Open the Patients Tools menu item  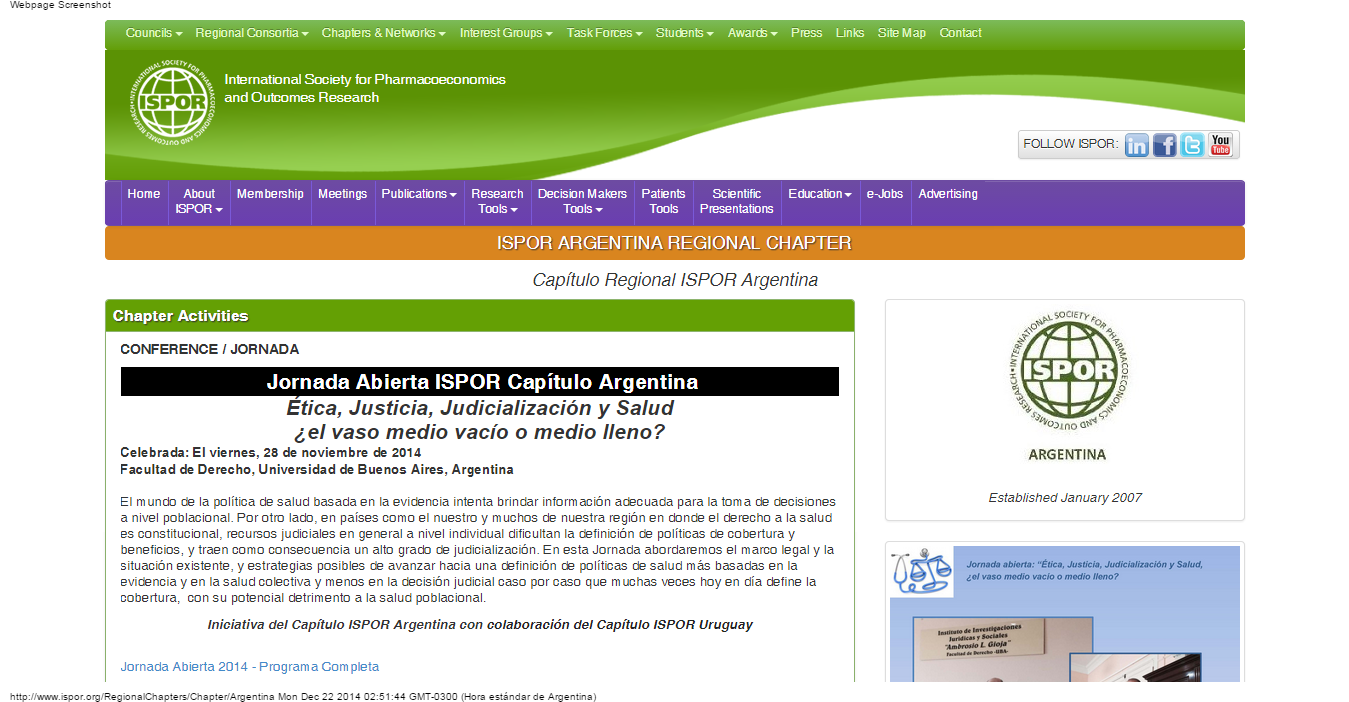click(x=664, y=202)
